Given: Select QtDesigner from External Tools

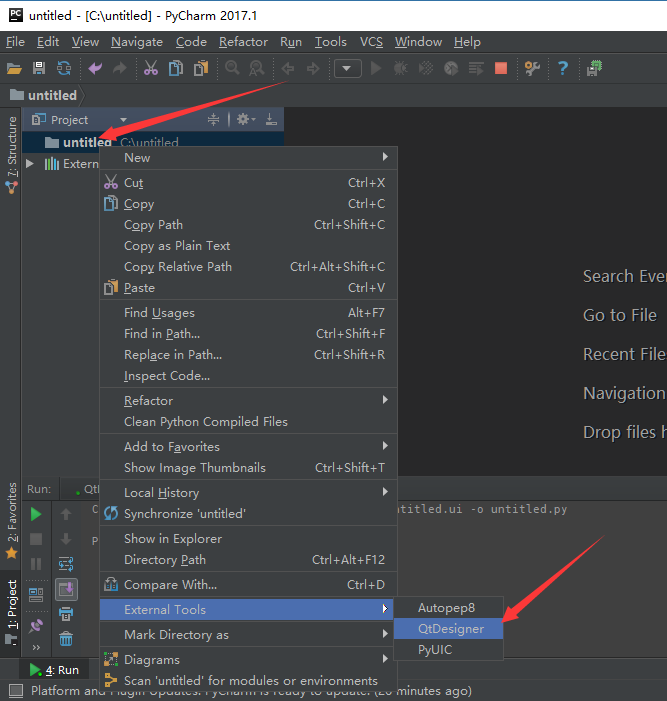Looking at the screenshot, I should pos(448,629).
